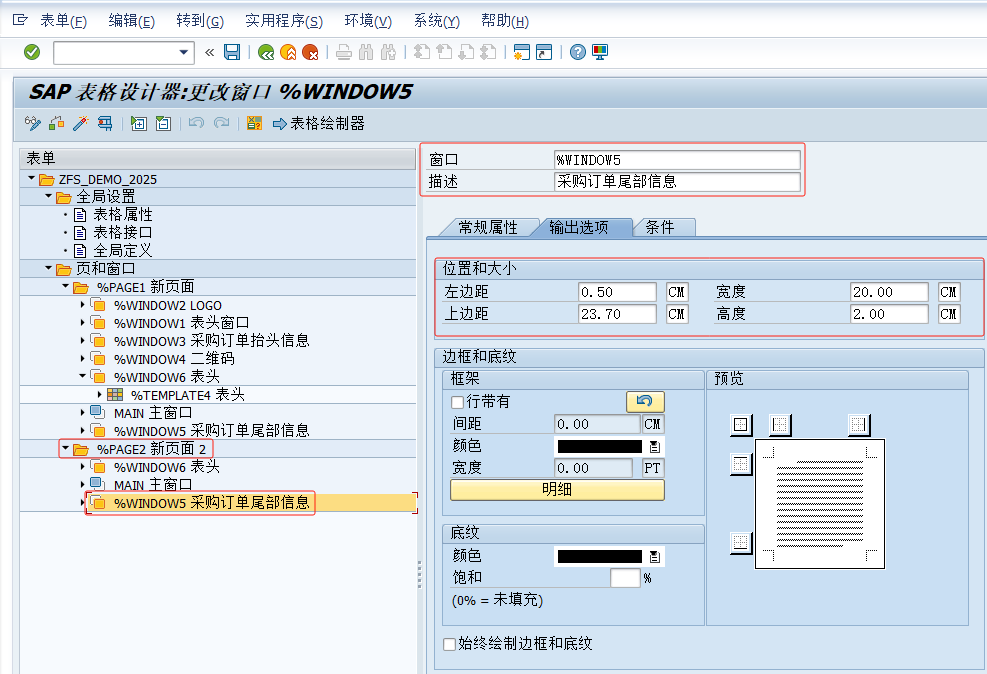Open the 转到(G) menu

pos(200,21)
